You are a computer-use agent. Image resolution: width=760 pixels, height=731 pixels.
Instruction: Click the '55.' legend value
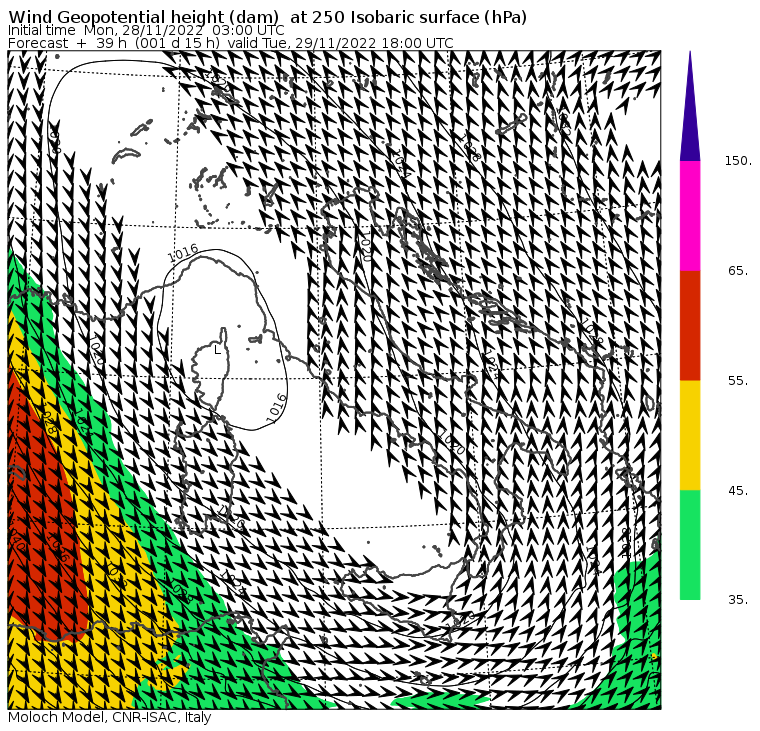[738, 381]
